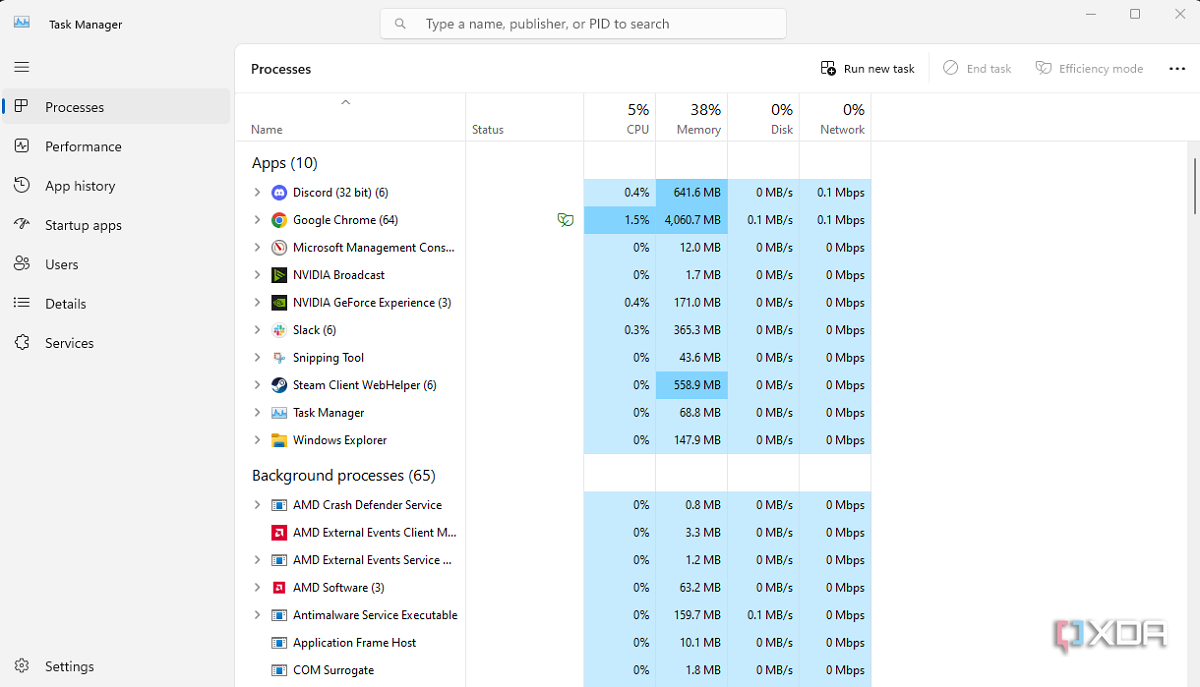Open Startup apps via the sidebar icon
The height and width of the screenshot is (687, 1200).
21,224
